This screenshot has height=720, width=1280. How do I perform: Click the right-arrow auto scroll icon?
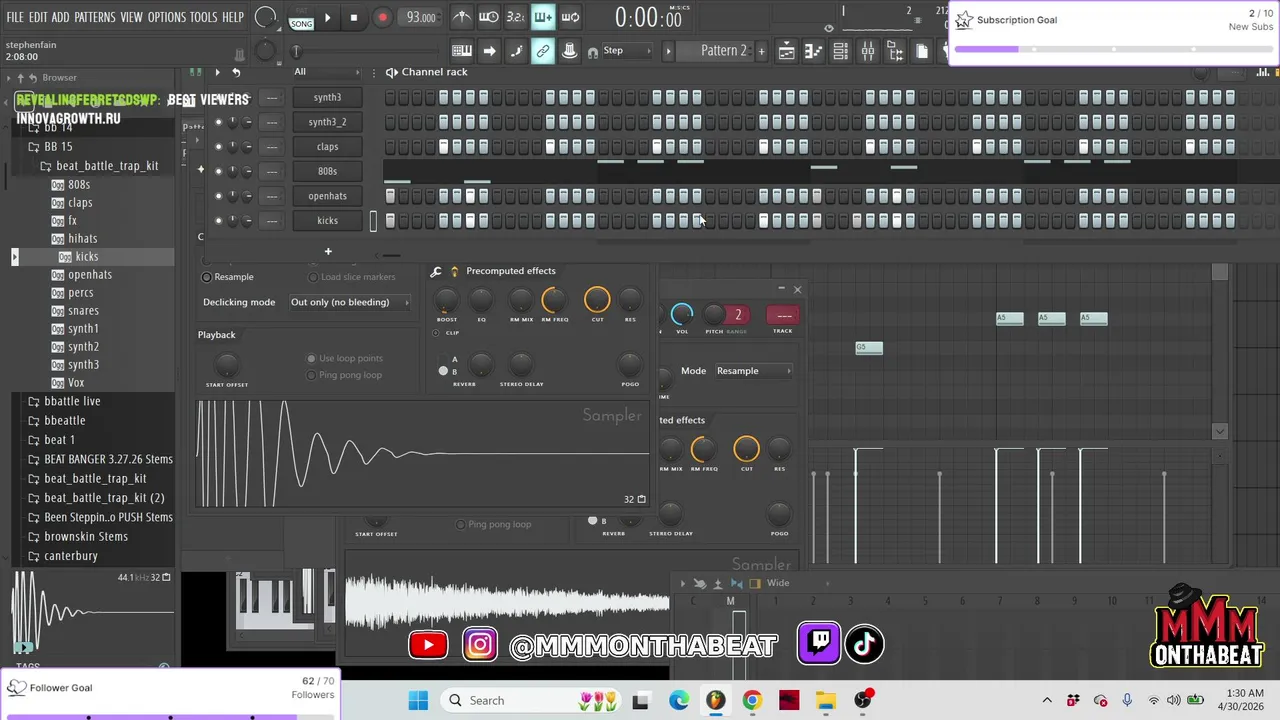pos(489,51)
